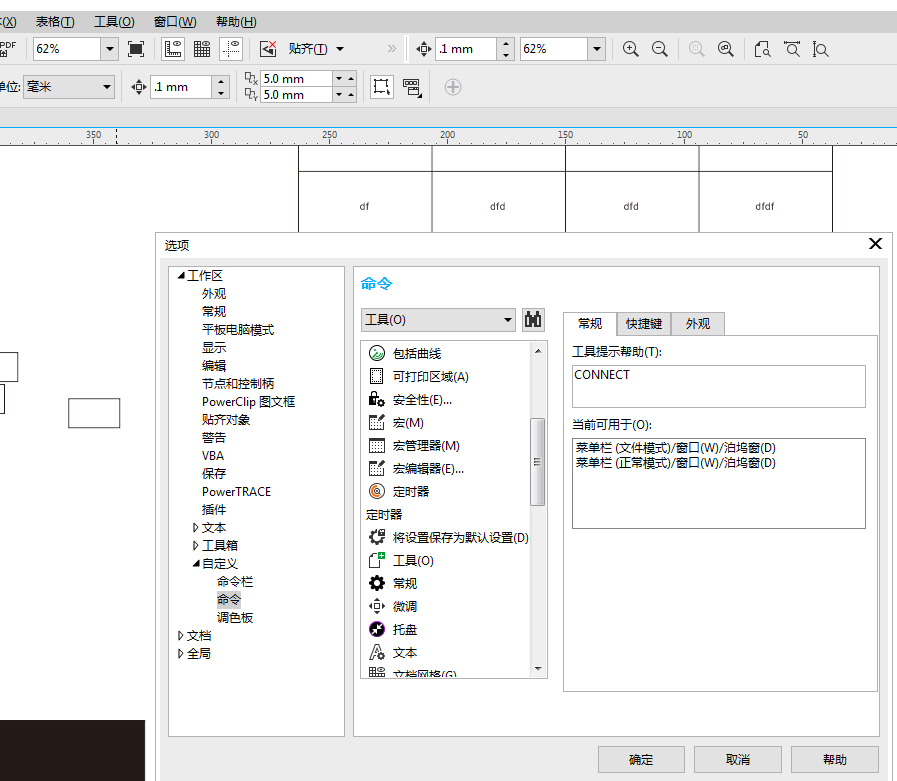Expand the 文本 tree node
The height and width of the screenshot is (781, 897).
click(x=196, y=528)
